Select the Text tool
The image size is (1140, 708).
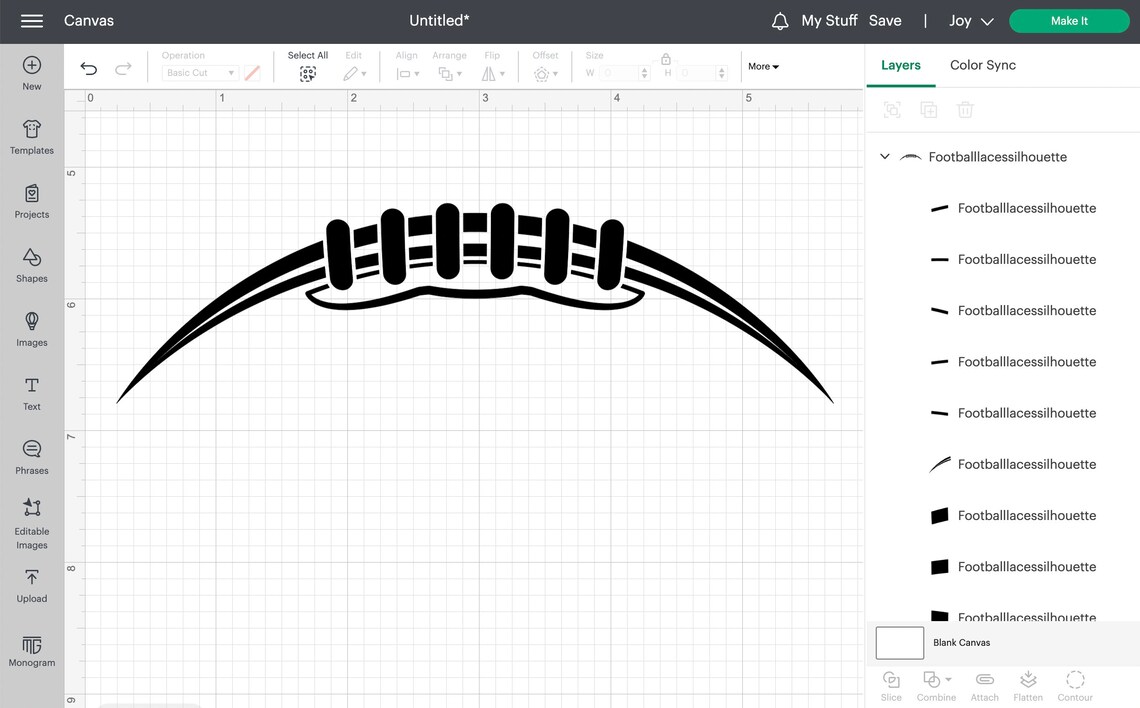pyautogui.click(x=31, y=392)
